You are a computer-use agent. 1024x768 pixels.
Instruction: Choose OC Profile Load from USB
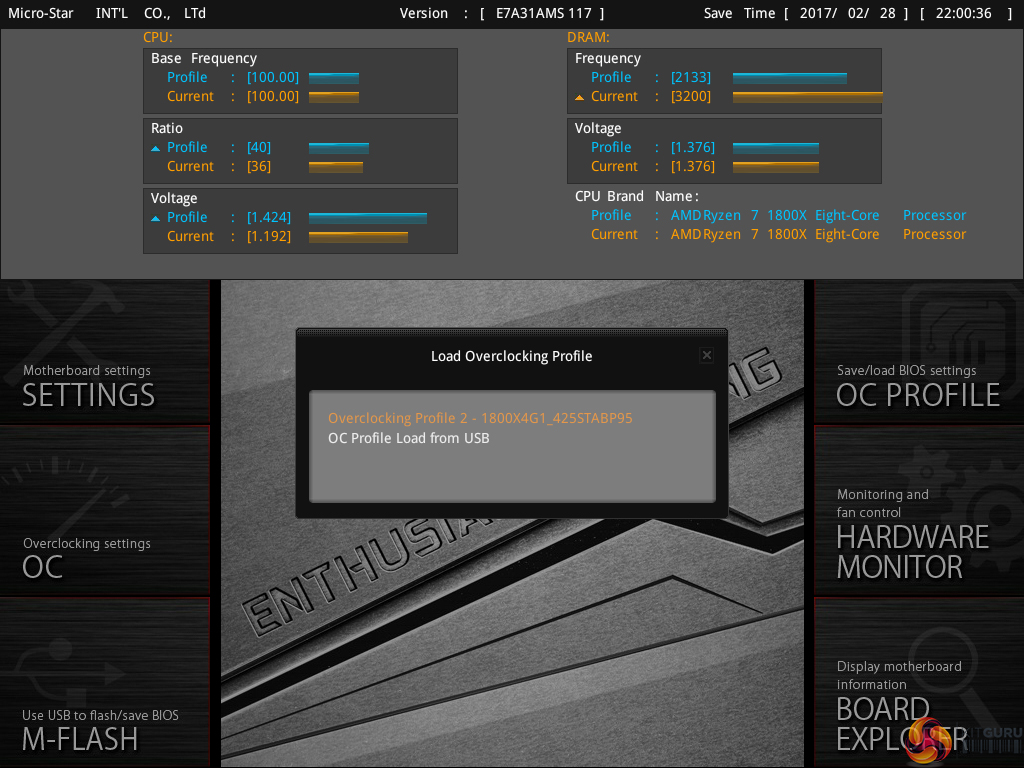coord(409,438)
